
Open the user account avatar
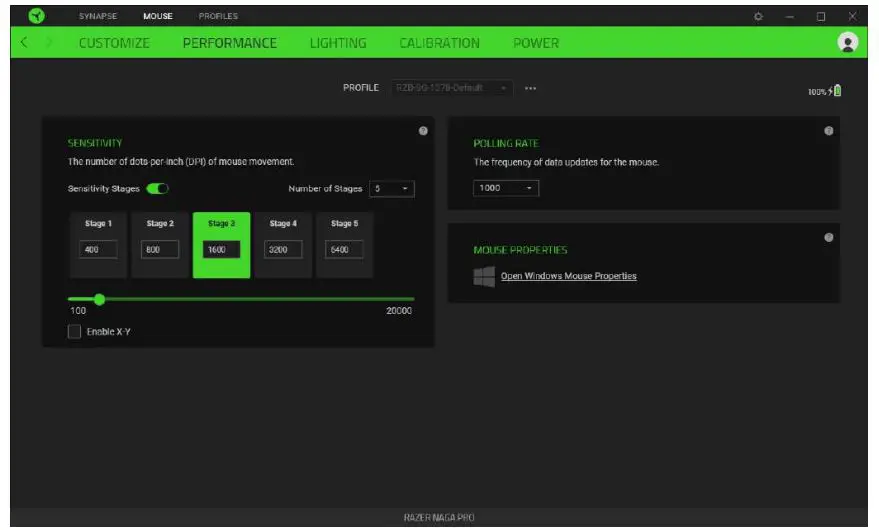[848, 43]
